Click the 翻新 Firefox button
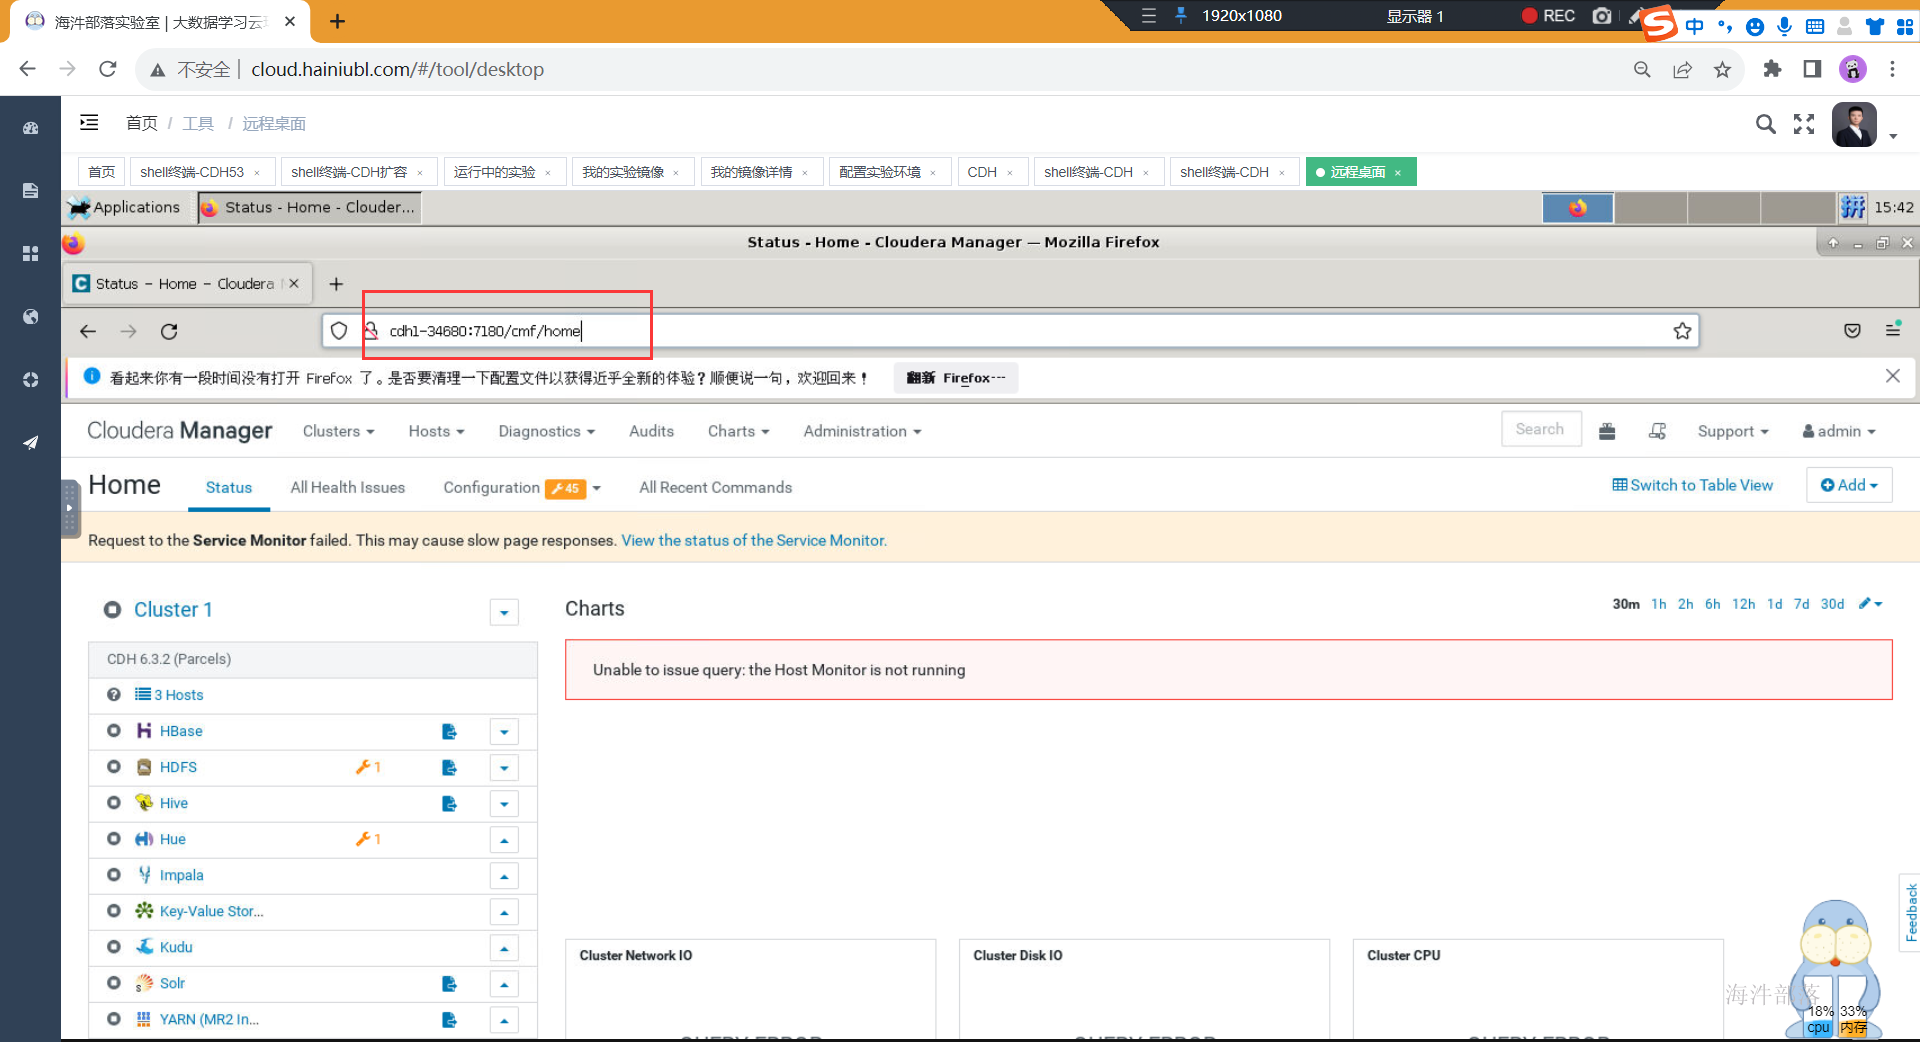Viewport: 1920px width, 1042px height. coord(956,377)
